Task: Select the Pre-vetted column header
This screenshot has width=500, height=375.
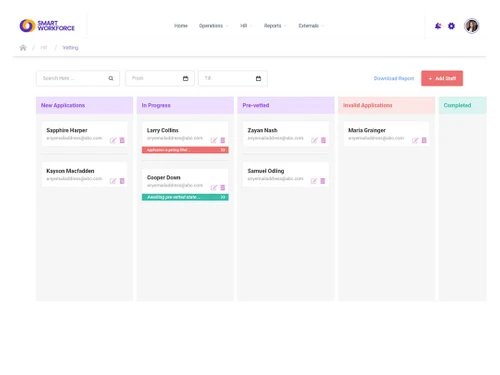Action: point(286,105)
